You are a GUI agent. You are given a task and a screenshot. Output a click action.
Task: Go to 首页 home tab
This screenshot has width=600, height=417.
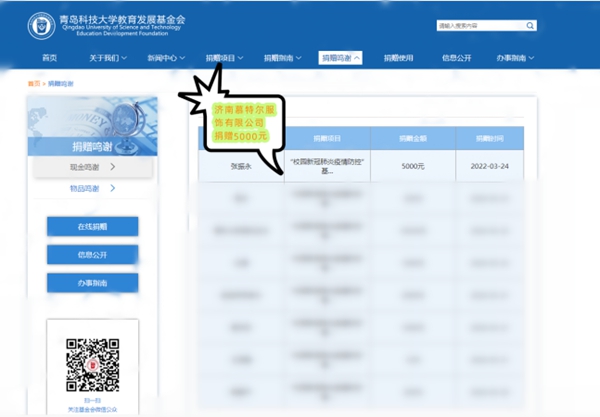50,58
